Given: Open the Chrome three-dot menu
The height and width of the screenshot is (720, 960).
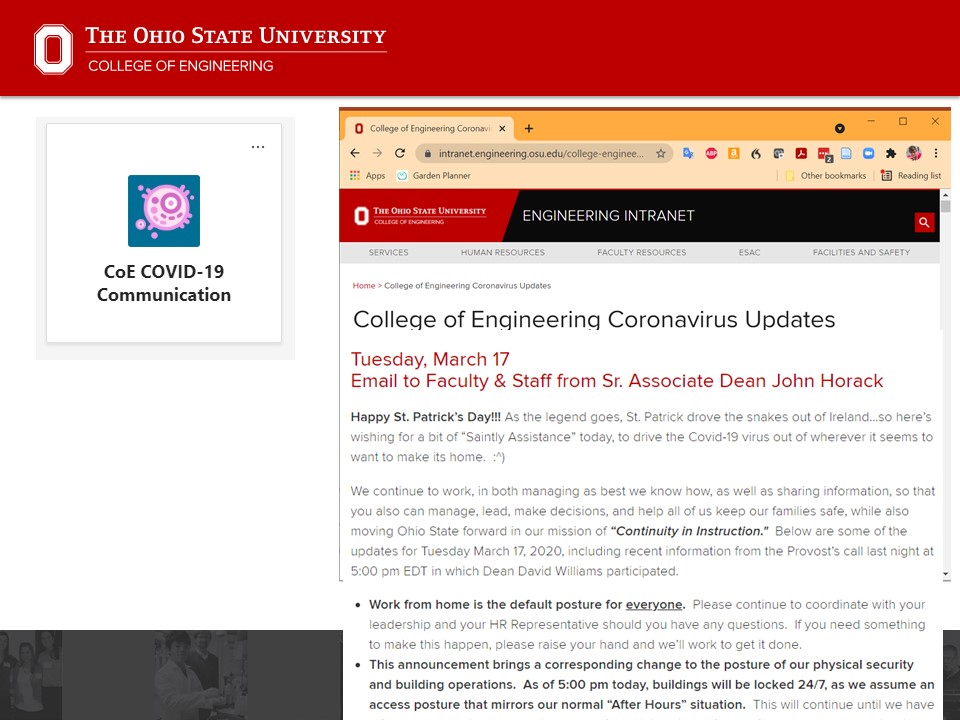Looking at the screenshot, I should coord(936,154).
